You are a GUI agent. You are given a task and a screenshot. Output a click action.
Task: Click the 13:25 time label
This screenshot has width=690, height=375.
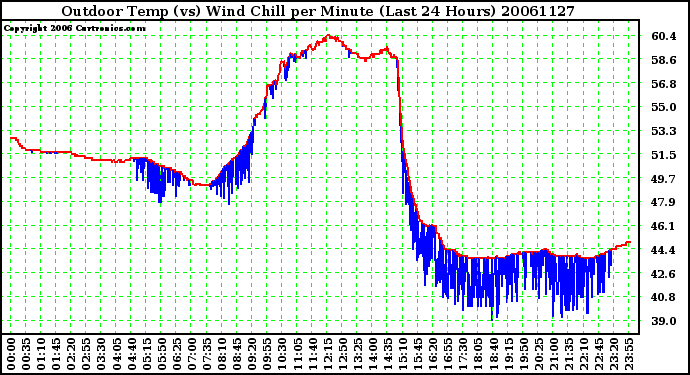coord(357,354)
